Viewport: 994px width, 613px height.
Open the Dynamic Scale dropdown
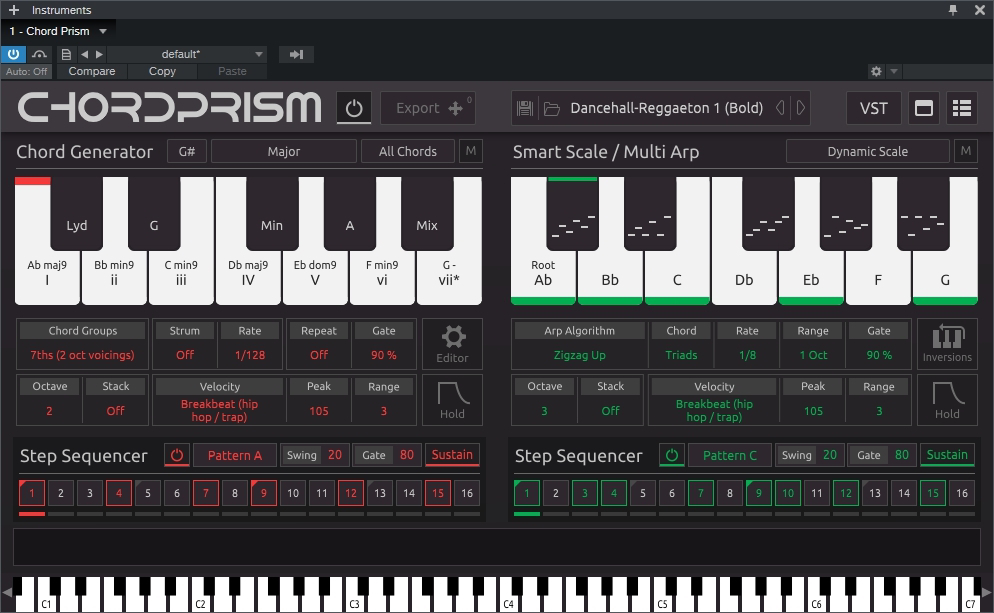click(867, 152)
